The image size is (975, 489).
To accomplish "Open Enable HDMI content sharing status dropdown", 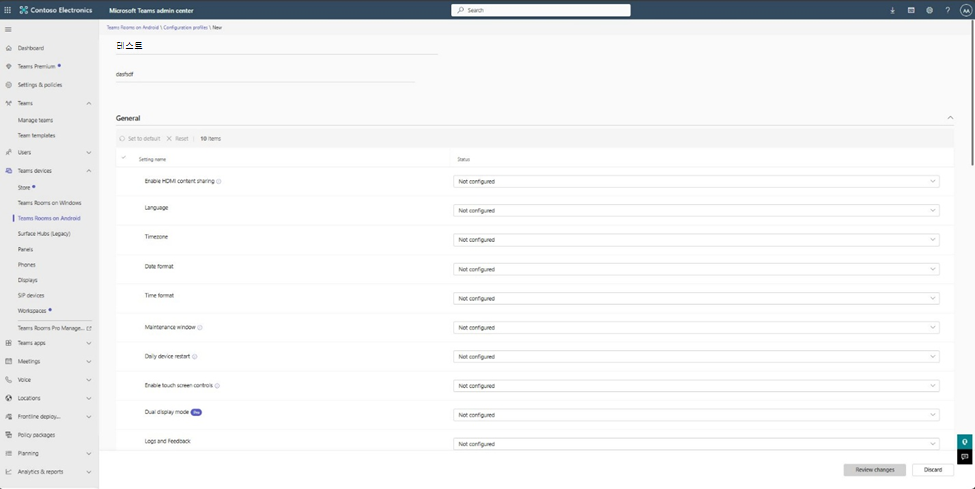I will click(x=696, y=182).
